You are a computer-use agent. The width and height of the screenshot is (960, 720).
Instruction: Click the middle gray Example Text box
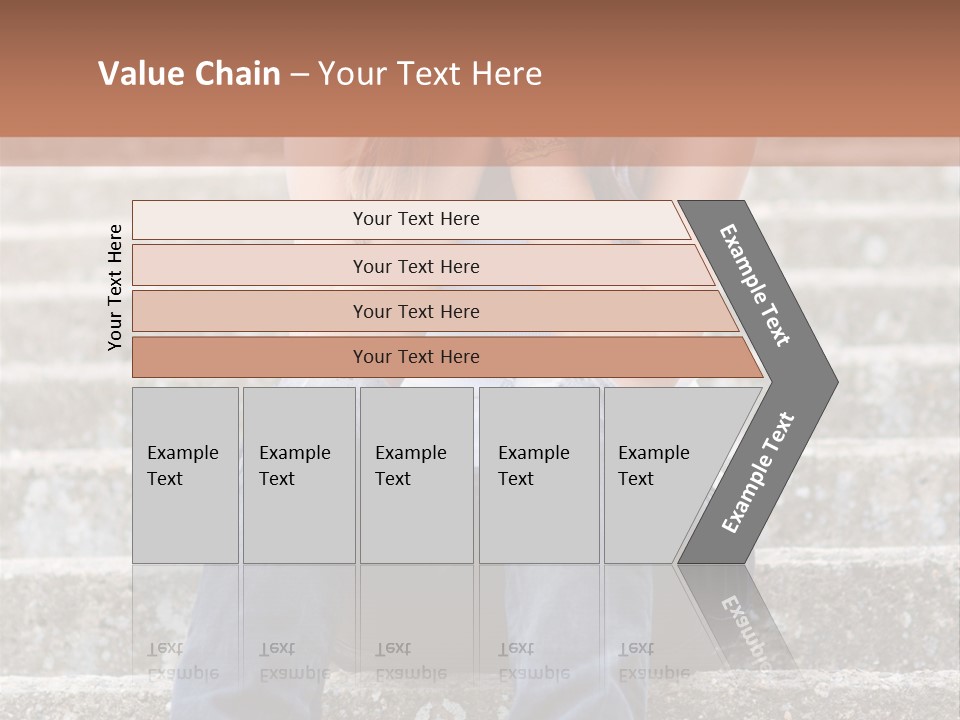point(416,474)
